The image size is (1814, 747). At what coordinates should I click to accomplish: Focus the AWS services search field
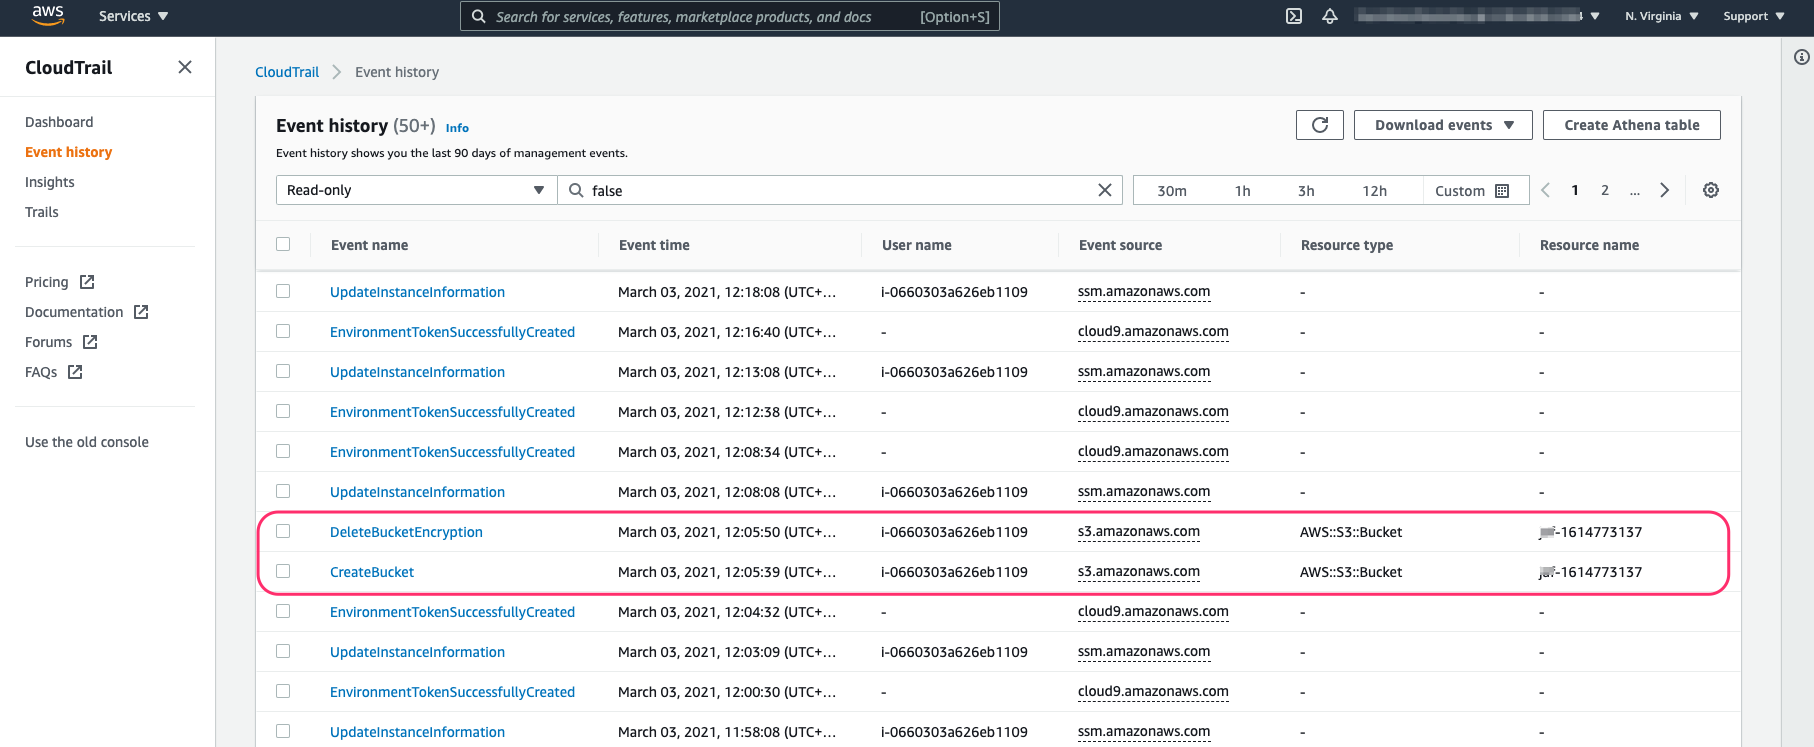coord(729,16)
